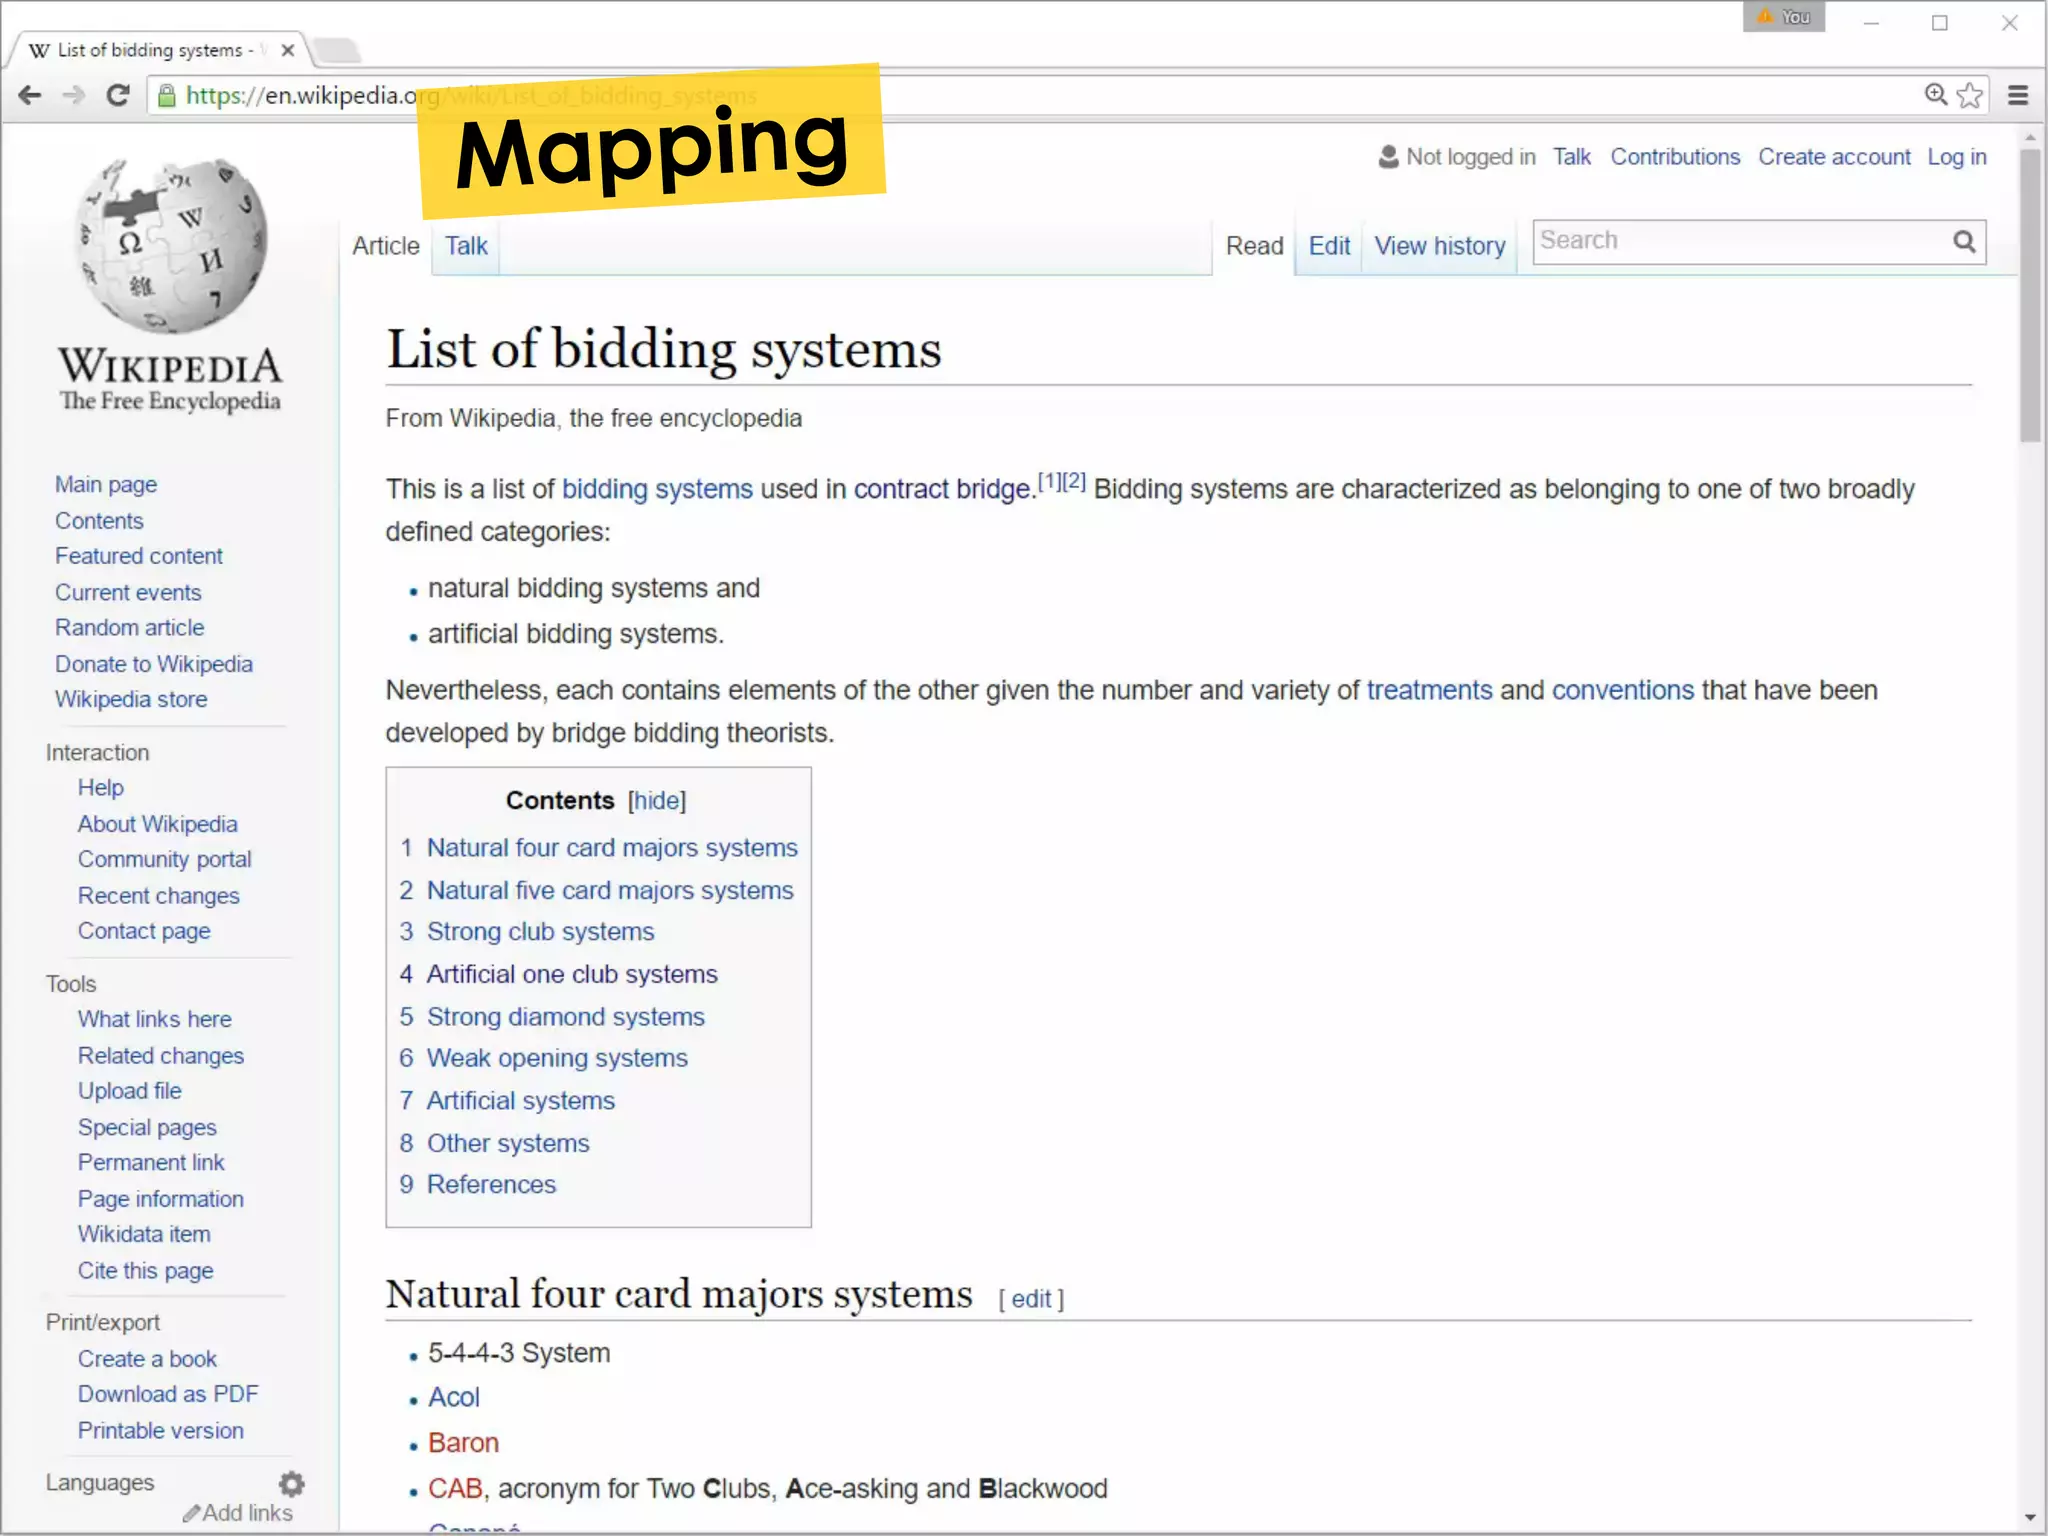Click the browser back arrow
The width and height of the screenshot is (2048, 1536).
coord(30,95)
